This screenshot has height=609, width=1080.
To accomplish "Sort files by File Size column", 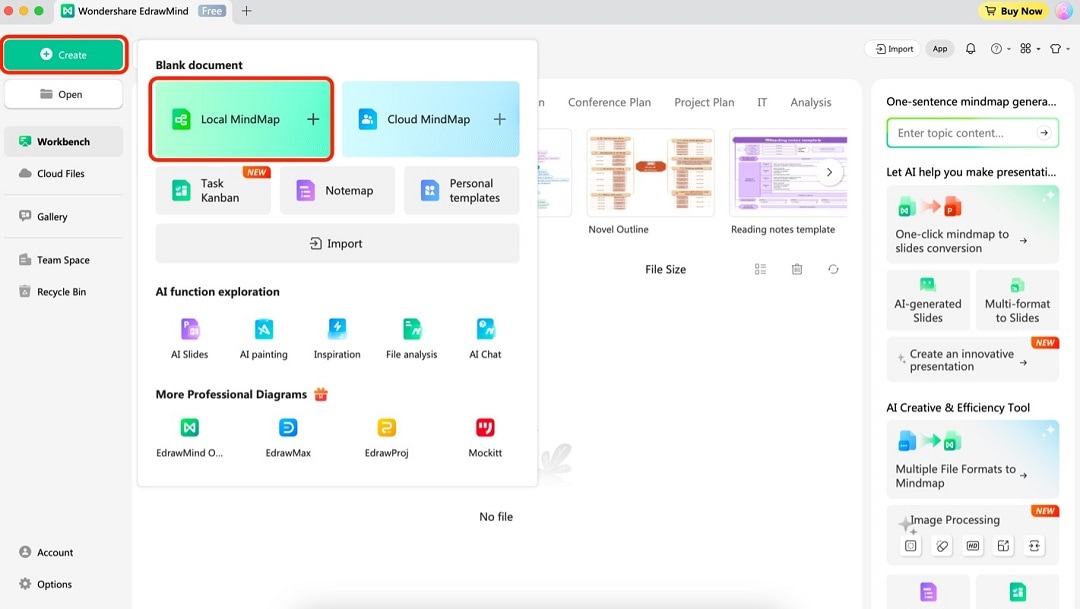I will point(665,269).
